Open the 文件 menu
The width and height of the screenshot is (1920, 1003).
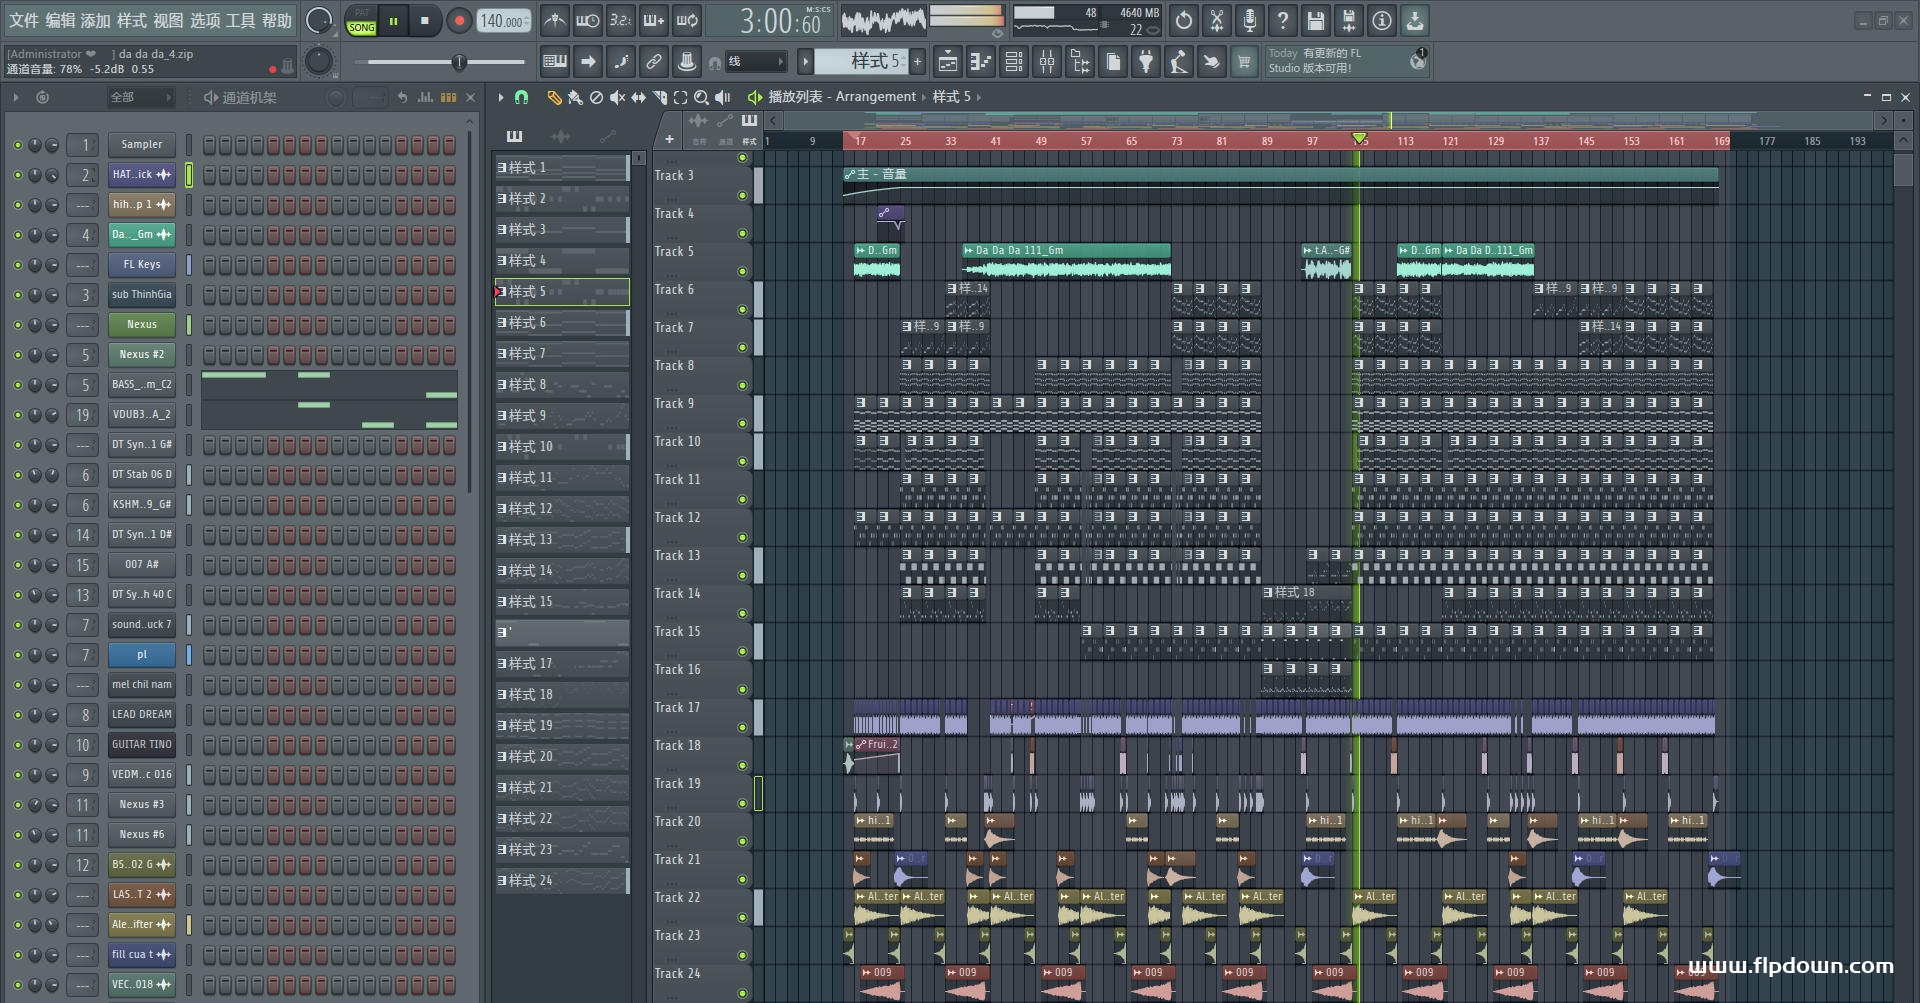pos(24,20)
